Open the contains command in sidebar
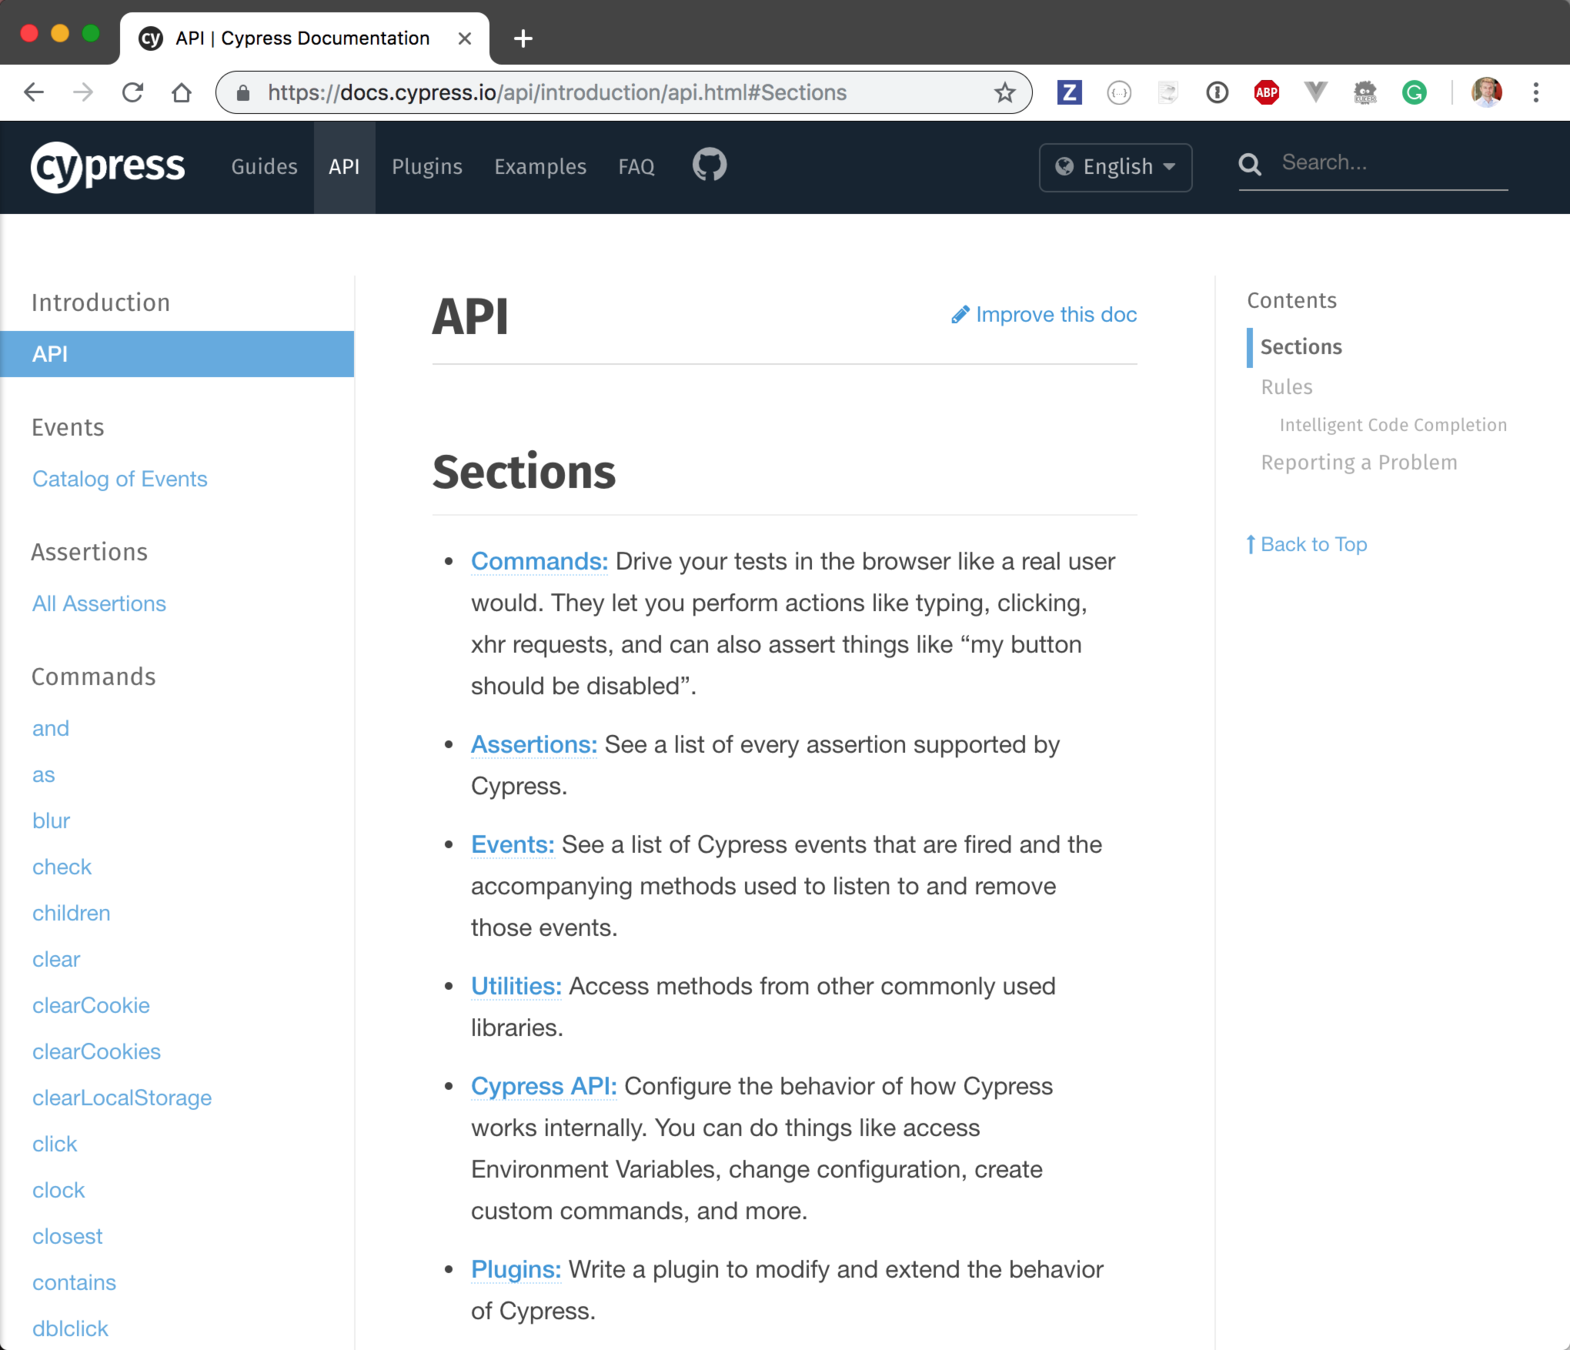 tap(74, 1282)
